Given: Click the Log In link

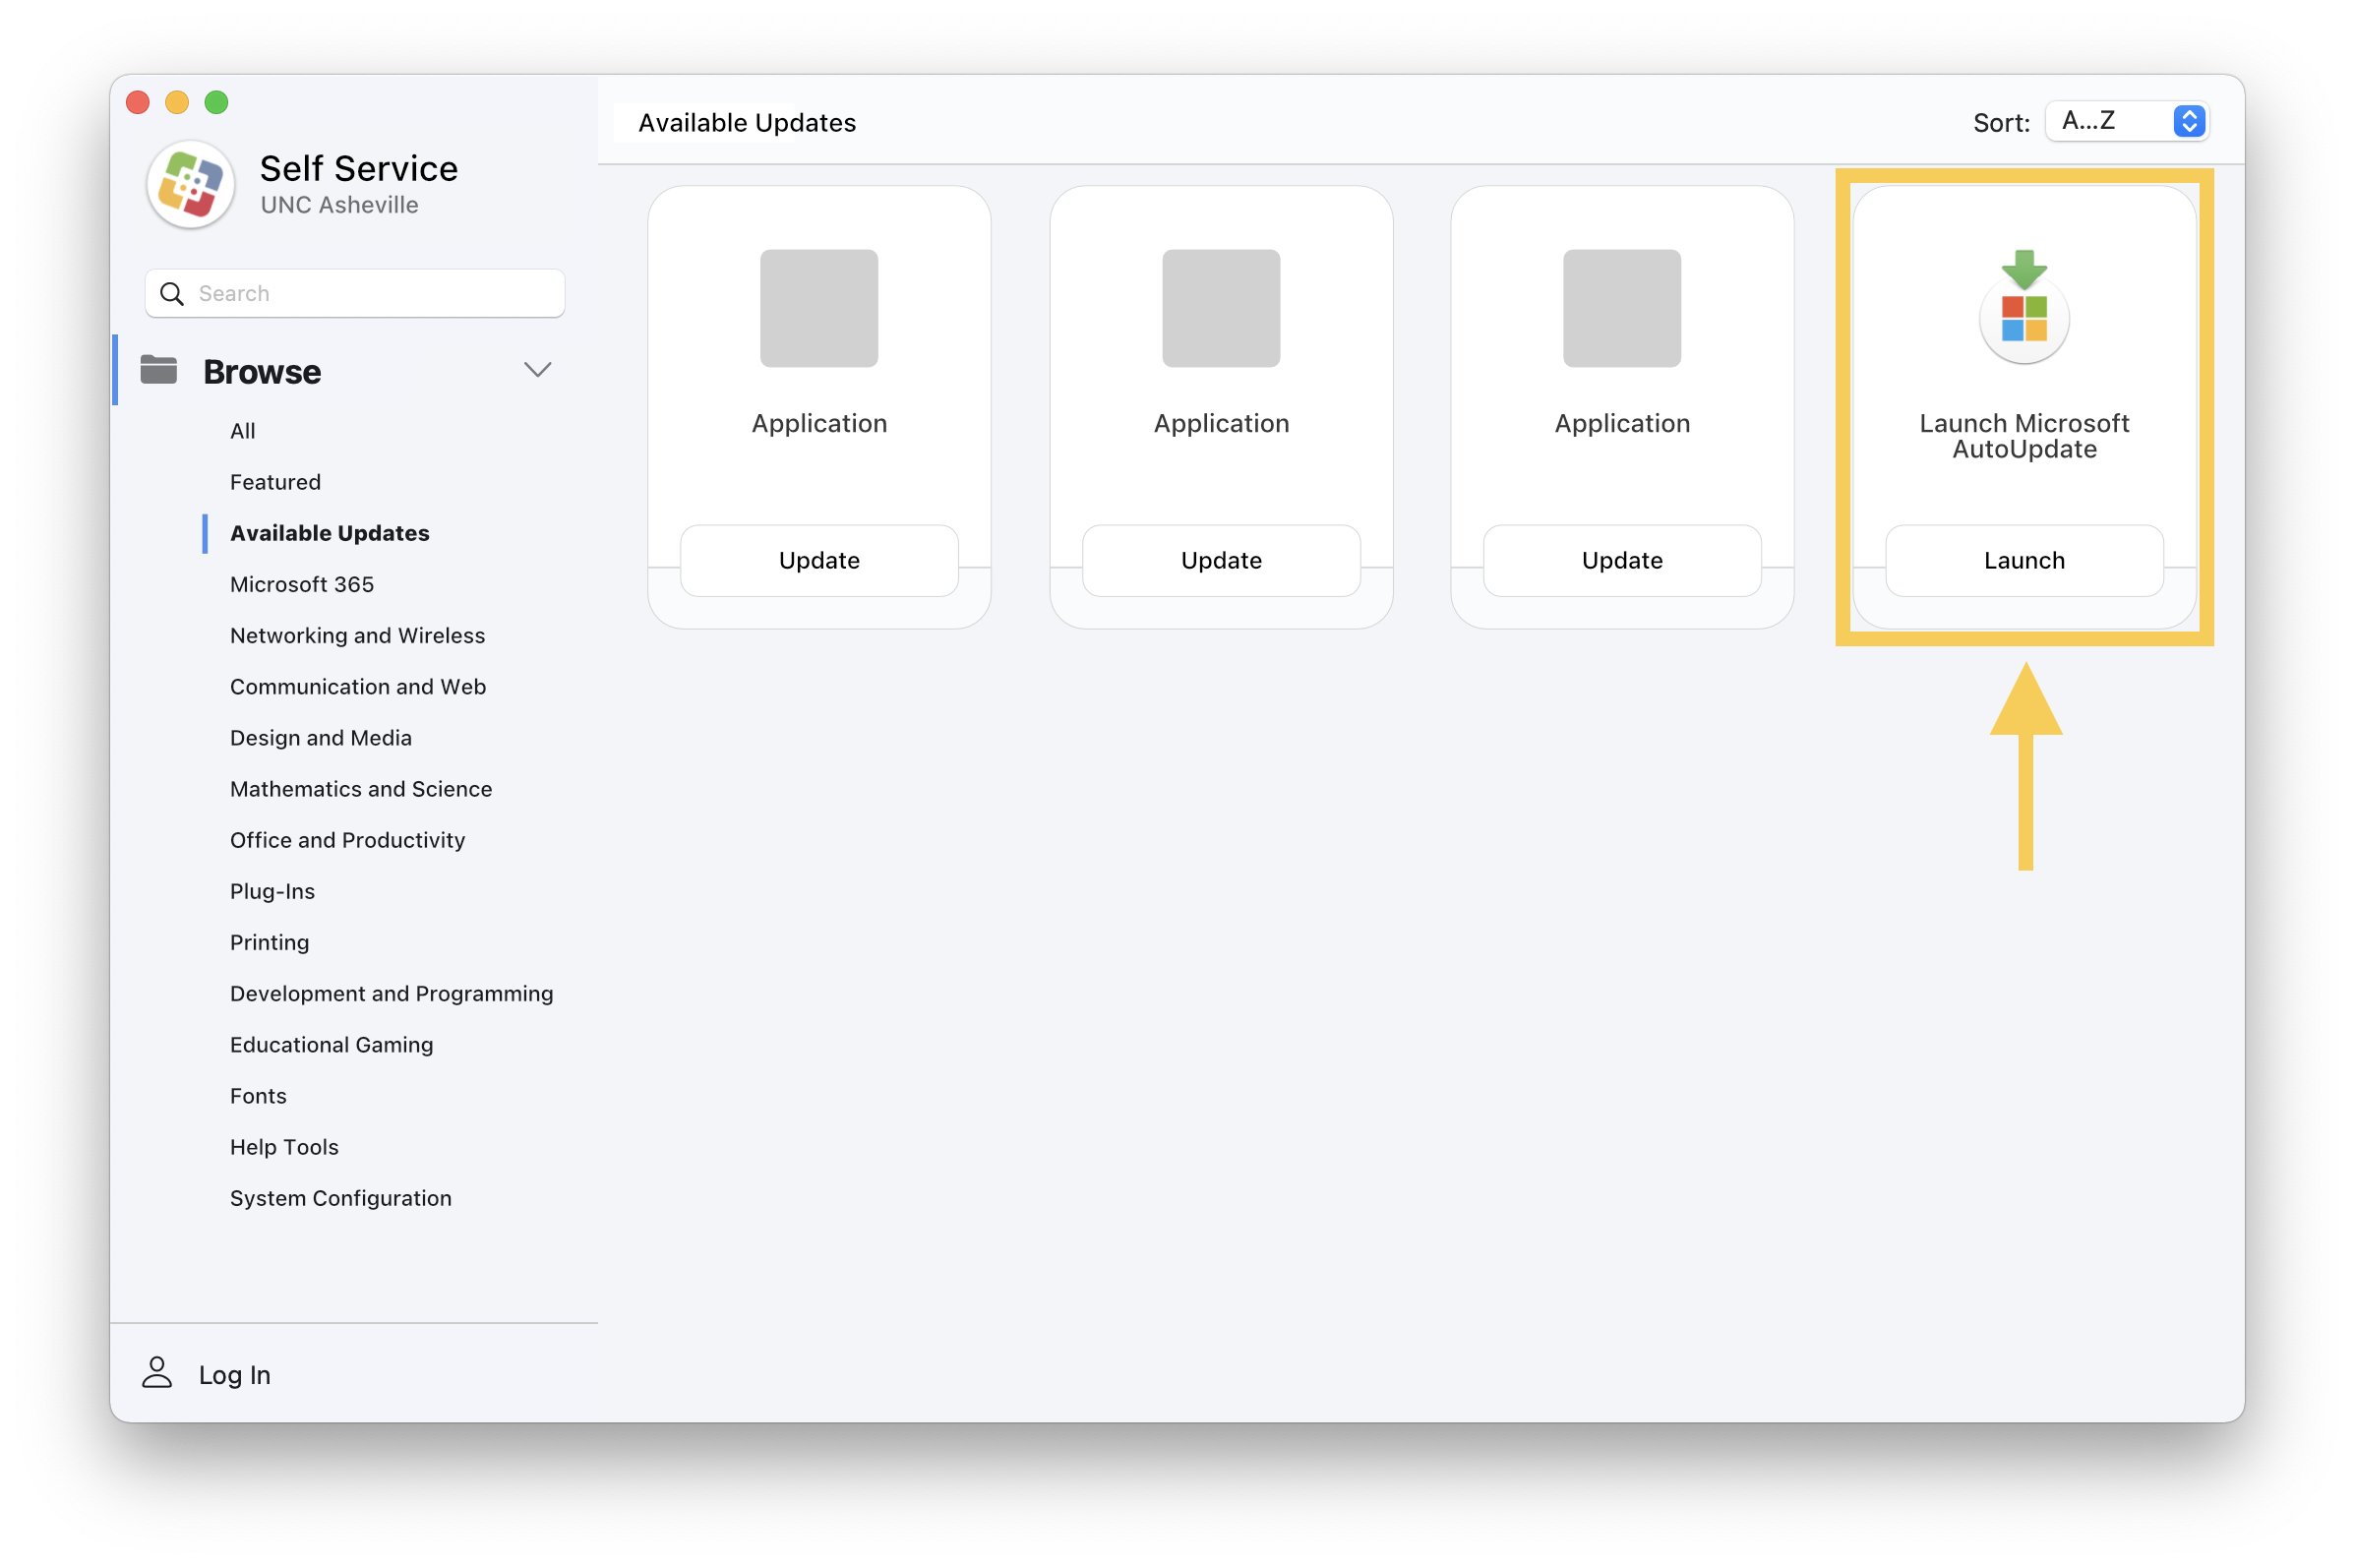Looking at the screenshot, I should [x=234, y=1374].
